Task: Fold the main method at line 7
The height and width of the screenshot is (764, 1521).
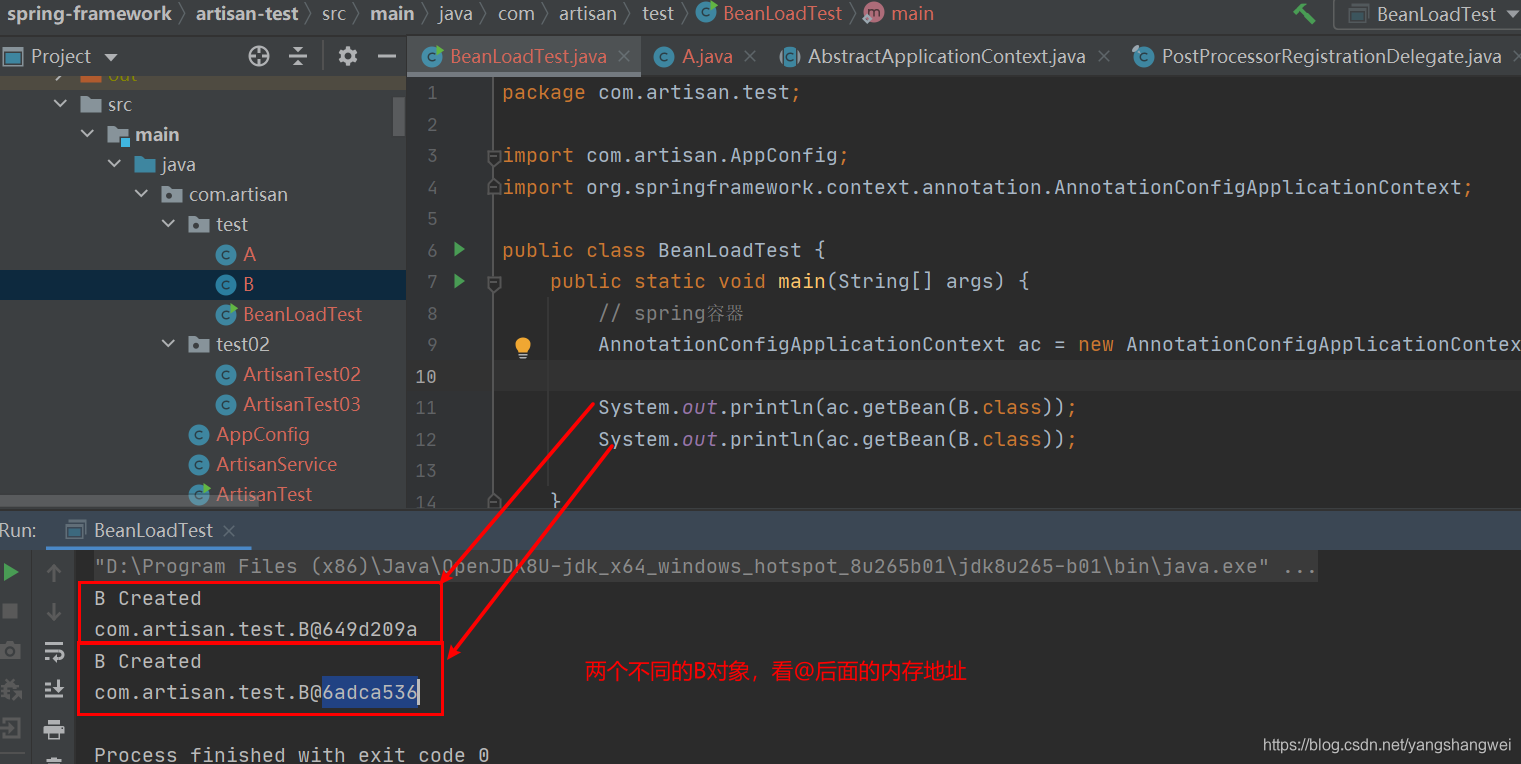Action: point(493,283)
